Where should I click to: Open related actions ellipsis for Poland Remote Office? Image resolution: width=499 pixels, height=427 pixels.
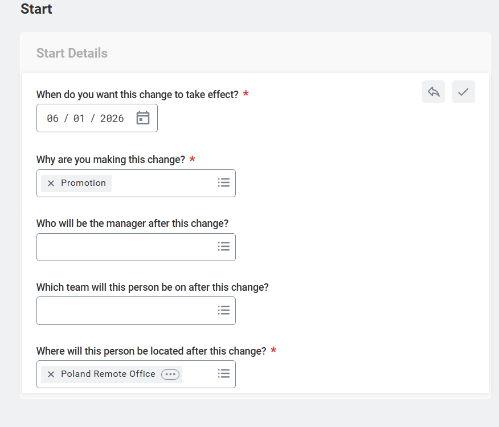[170, 374]
